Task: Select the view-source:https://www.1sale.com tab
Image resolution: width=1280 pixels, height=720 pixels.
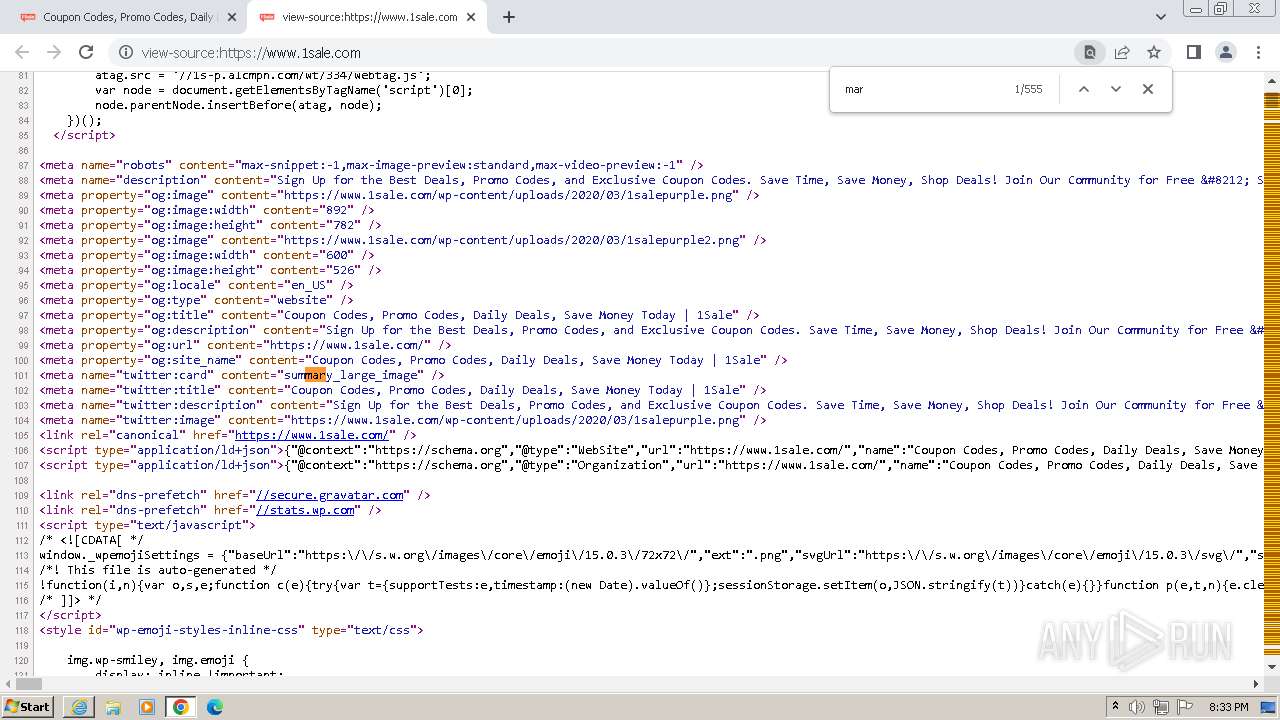Action: [x=367, y=17]
